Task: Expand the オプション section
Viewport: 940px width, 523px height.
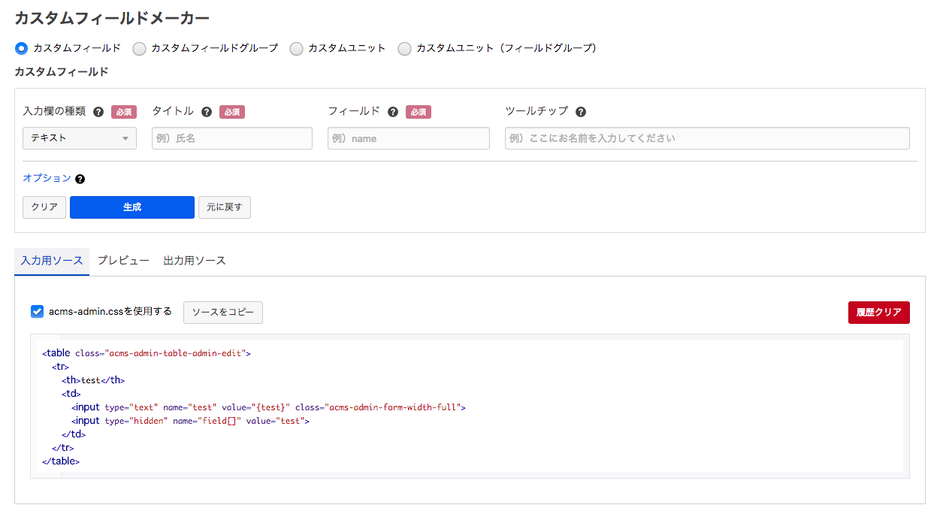Action: click(x=47, y=178)
